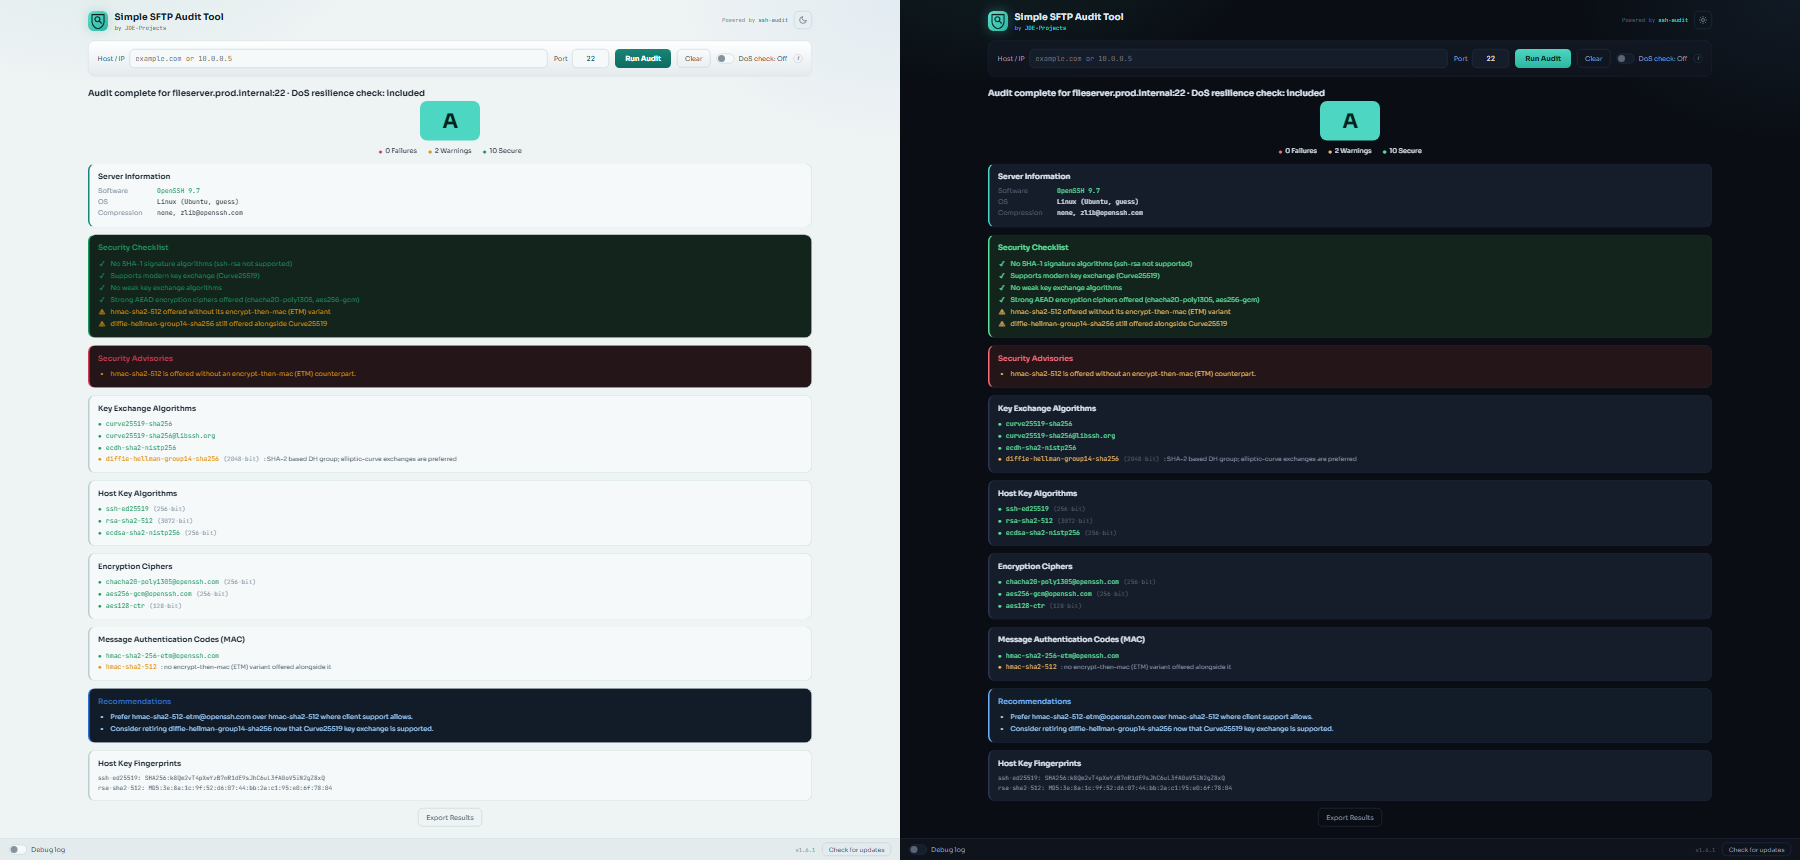Click '0 Failures' count in dark window
Screen dimensions: 1800x860
coord(1298,151)
